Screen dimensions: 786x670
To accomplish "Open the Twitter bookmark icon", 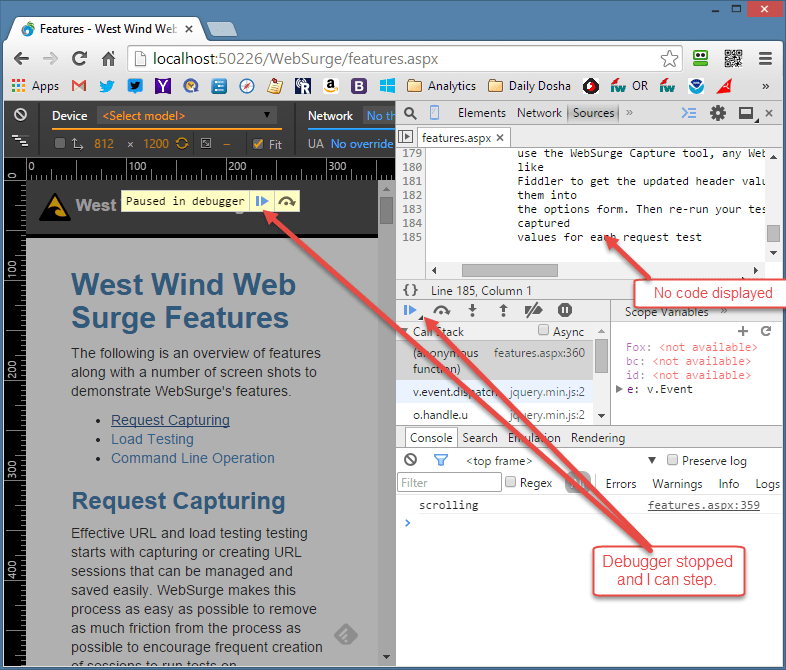I will tap(106, 86).
